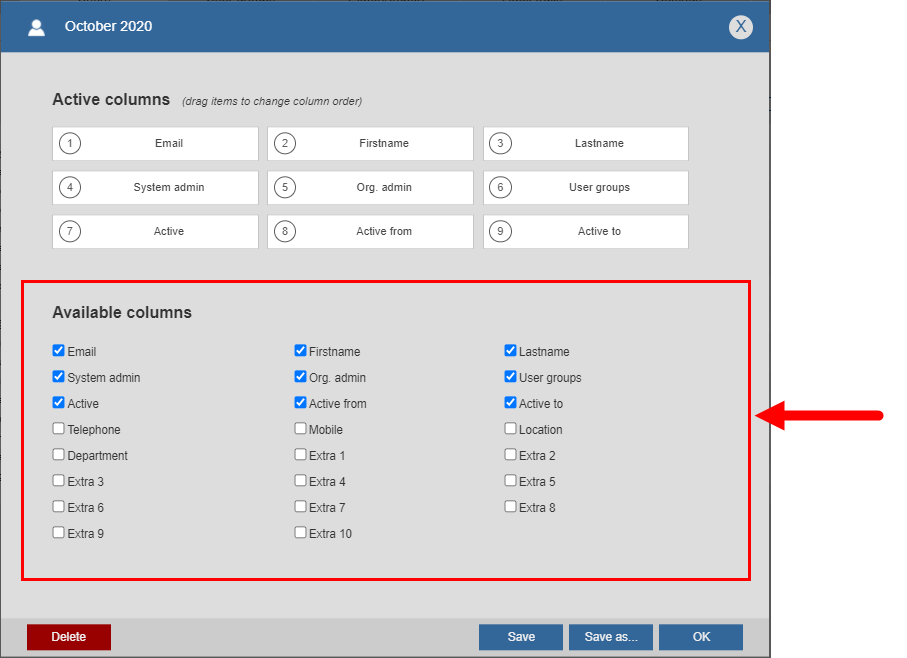This screenshot has height=658, width=907.
Task: Close the October 2020 dialog
Action: pyautogui.click(x=740, y=27)
